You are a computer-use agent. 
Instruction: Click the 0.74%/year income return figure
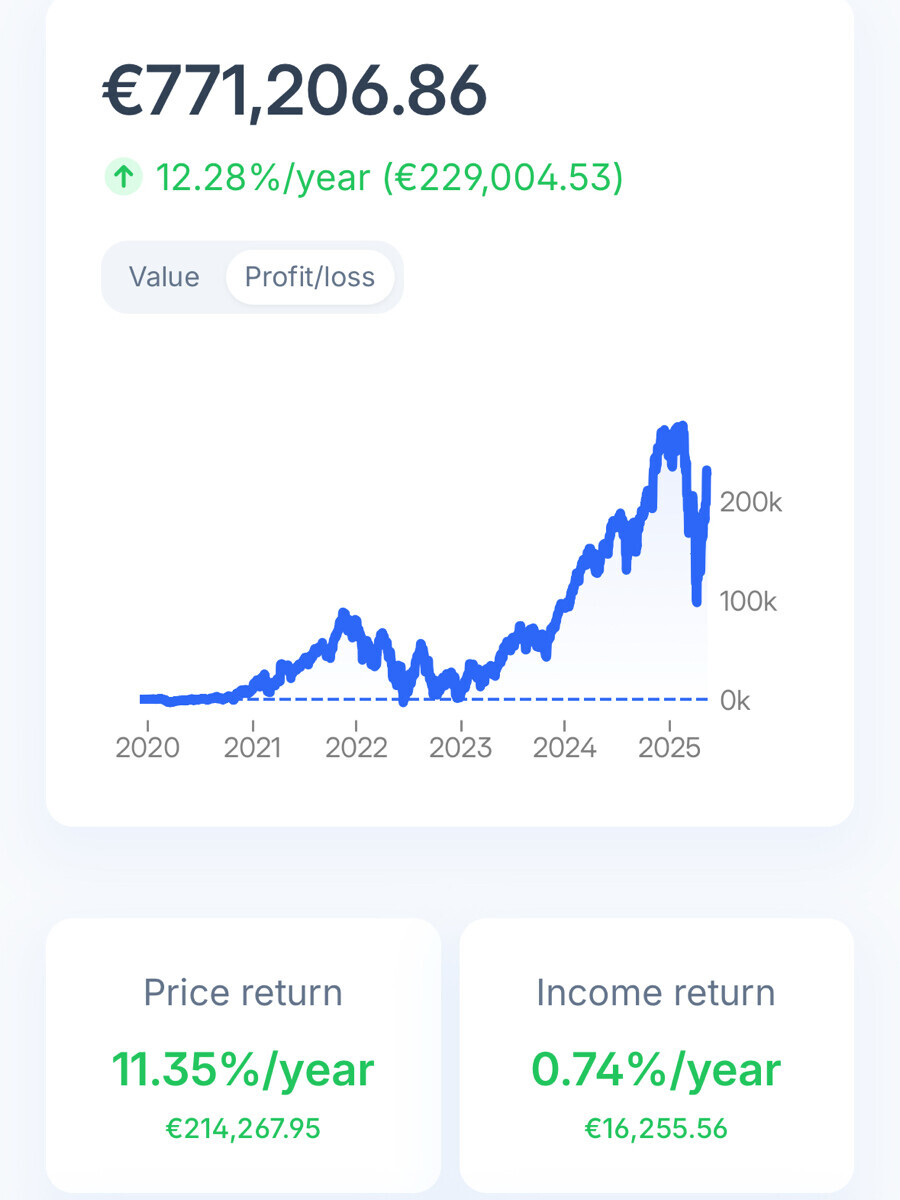click(656, 1069)
